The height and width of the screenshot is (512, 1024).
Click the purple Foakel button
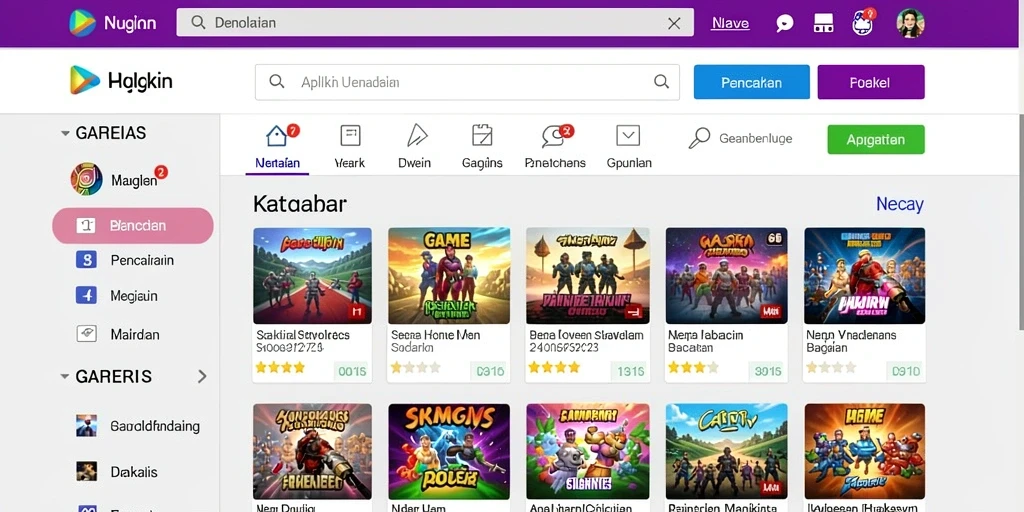coord(871,82)
